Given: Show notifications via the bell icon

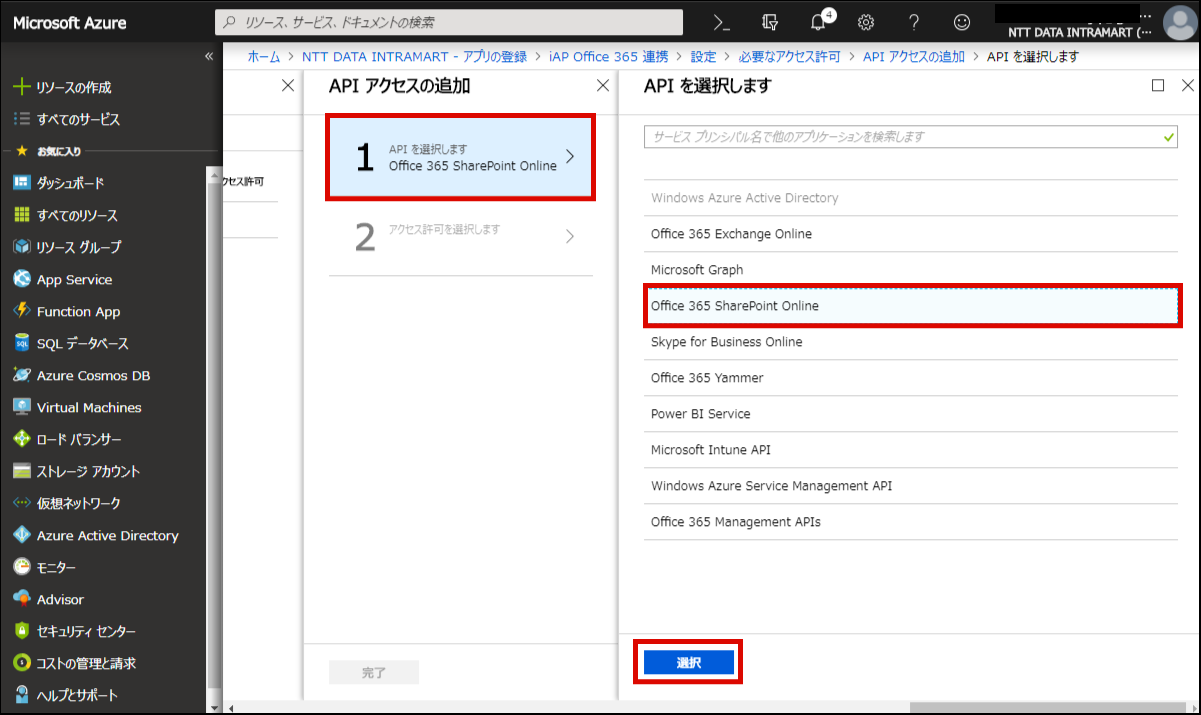Looking at the screenshot, I should 818,22.
